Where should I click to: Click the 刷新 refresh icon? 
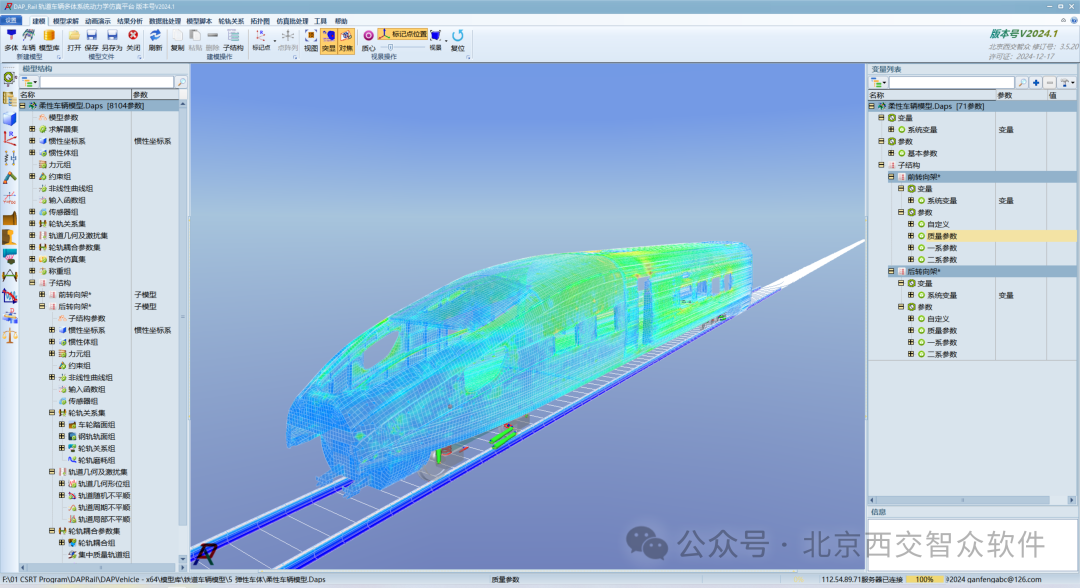[x=155, y=40]
